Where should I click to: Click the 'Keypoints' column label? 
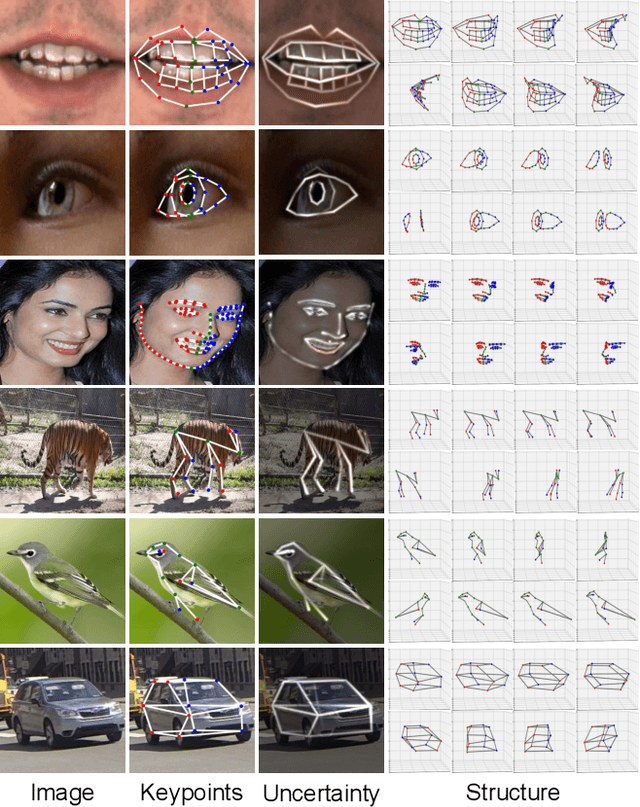[192, 794]
